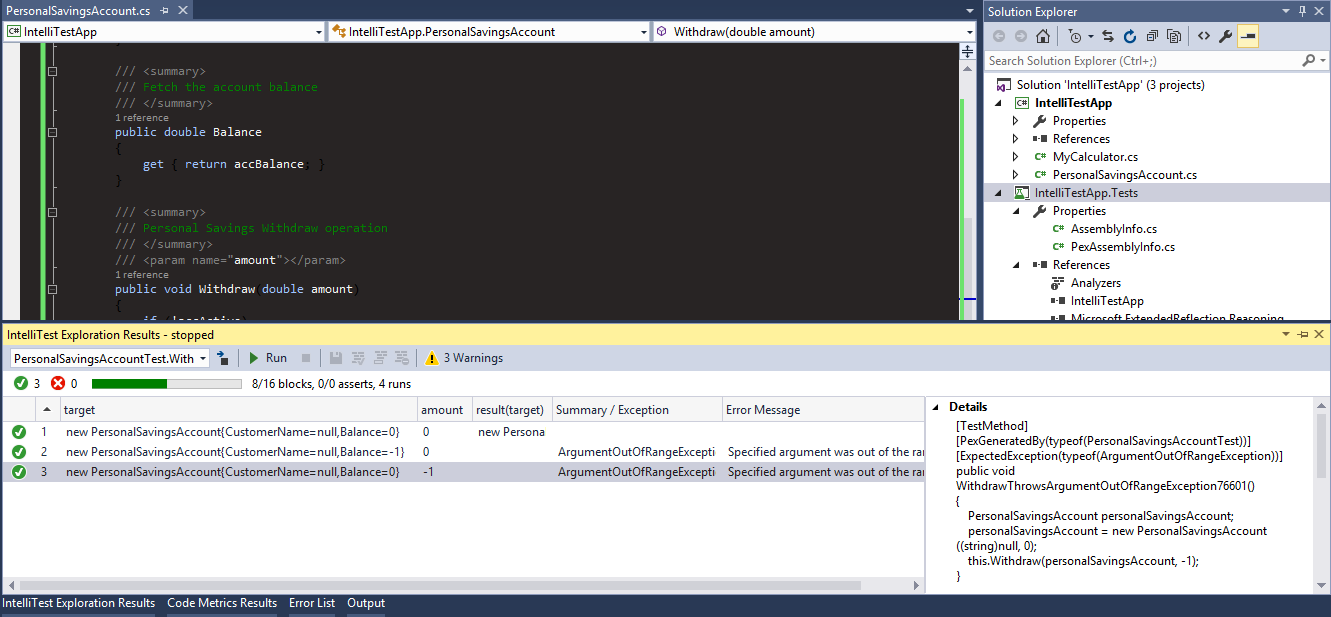This screenshot has width=1331, height=617.
Task: Collapse the IntelliTestApp project node
Action: click(x=998, y=103)
